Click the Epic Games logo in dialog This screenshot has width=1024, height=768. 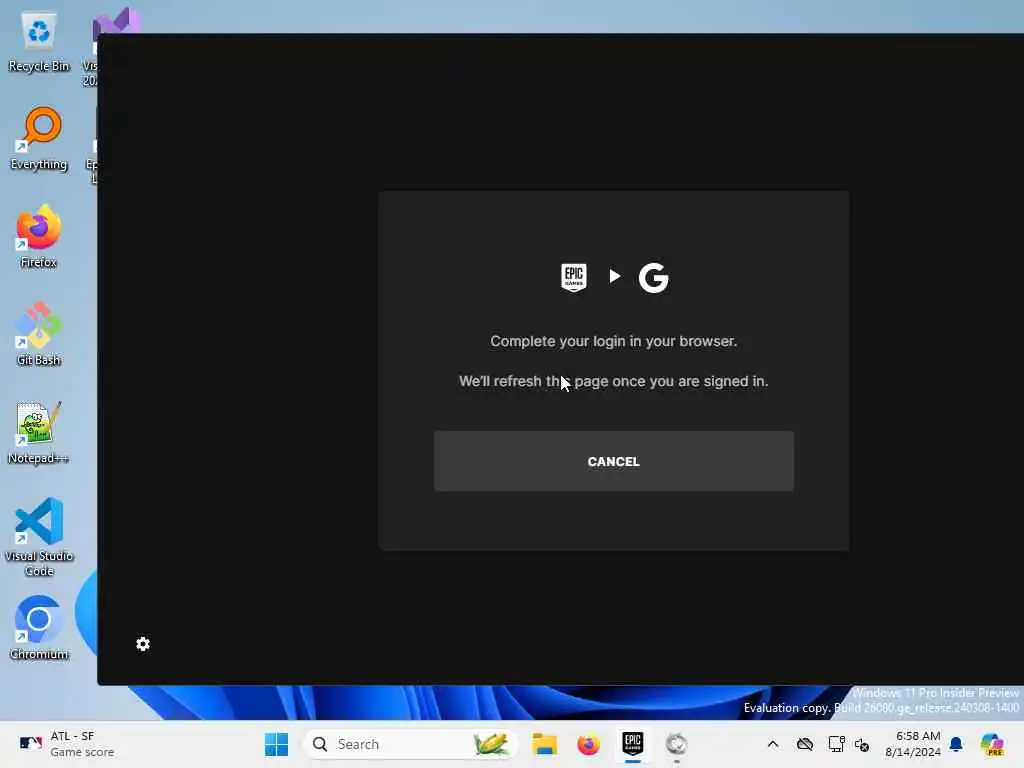574,277
